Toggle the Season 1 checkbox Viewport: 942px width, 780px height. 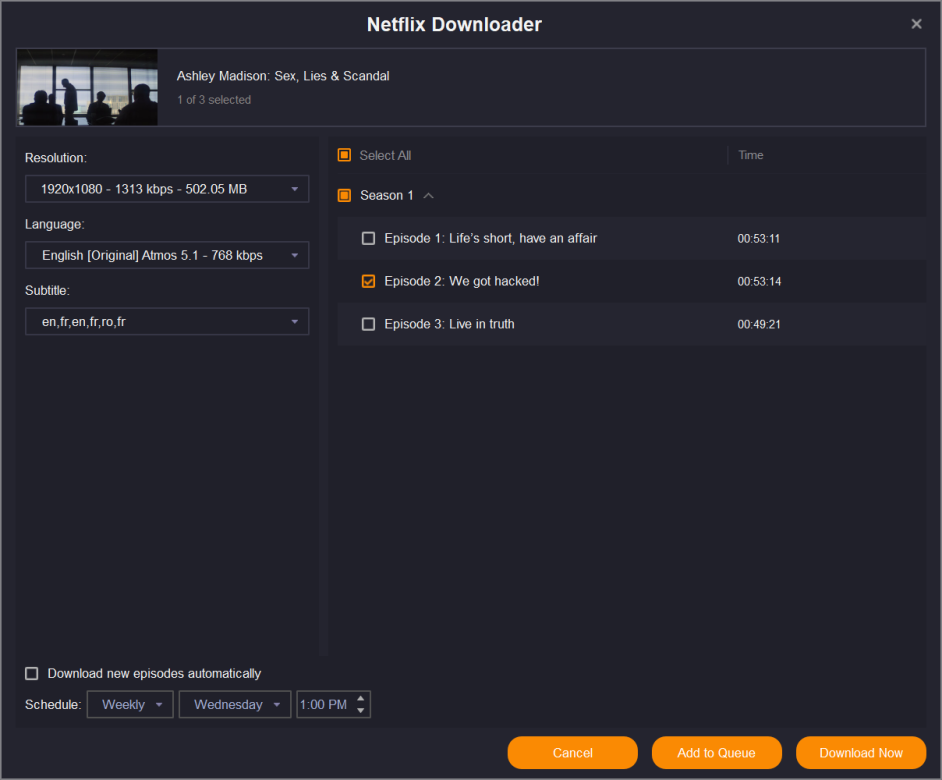(344, 195)
